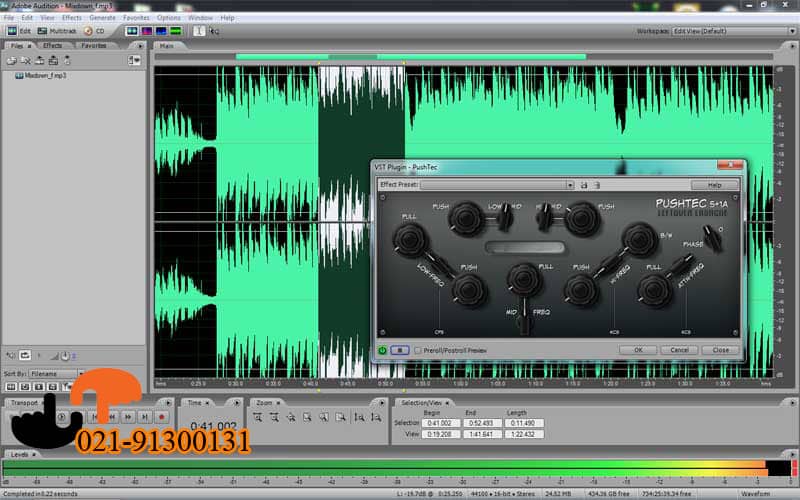Expand Files panel menu arrow
Image resolution: width=800 pixels, height=500 pixels.
pyautogui.click(x=140, y=46)
